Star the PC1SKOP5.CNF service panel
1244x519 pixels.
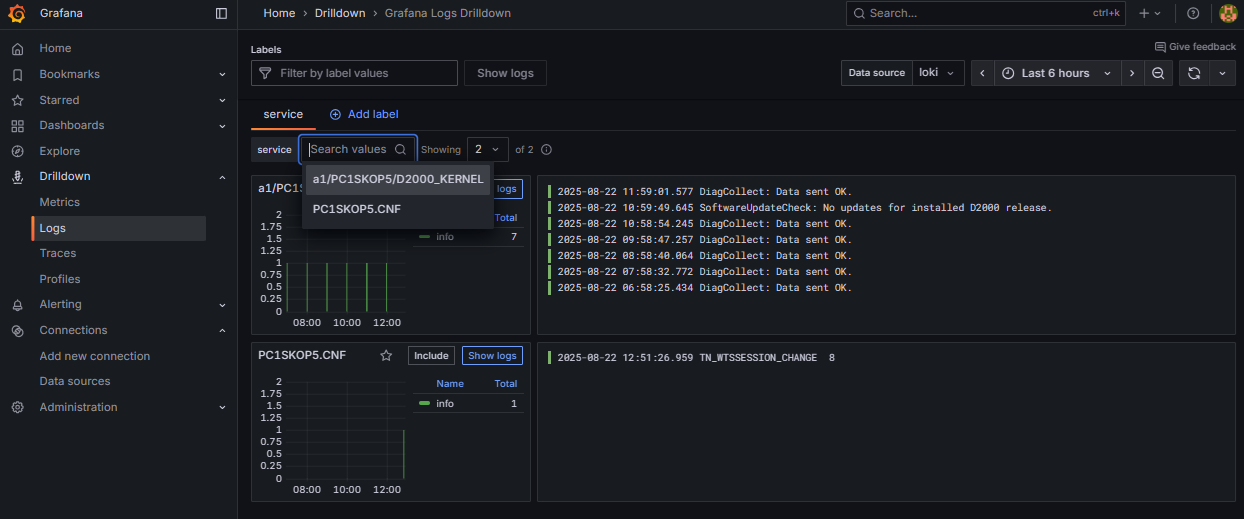pyautogui.click(x=386, y=356)
